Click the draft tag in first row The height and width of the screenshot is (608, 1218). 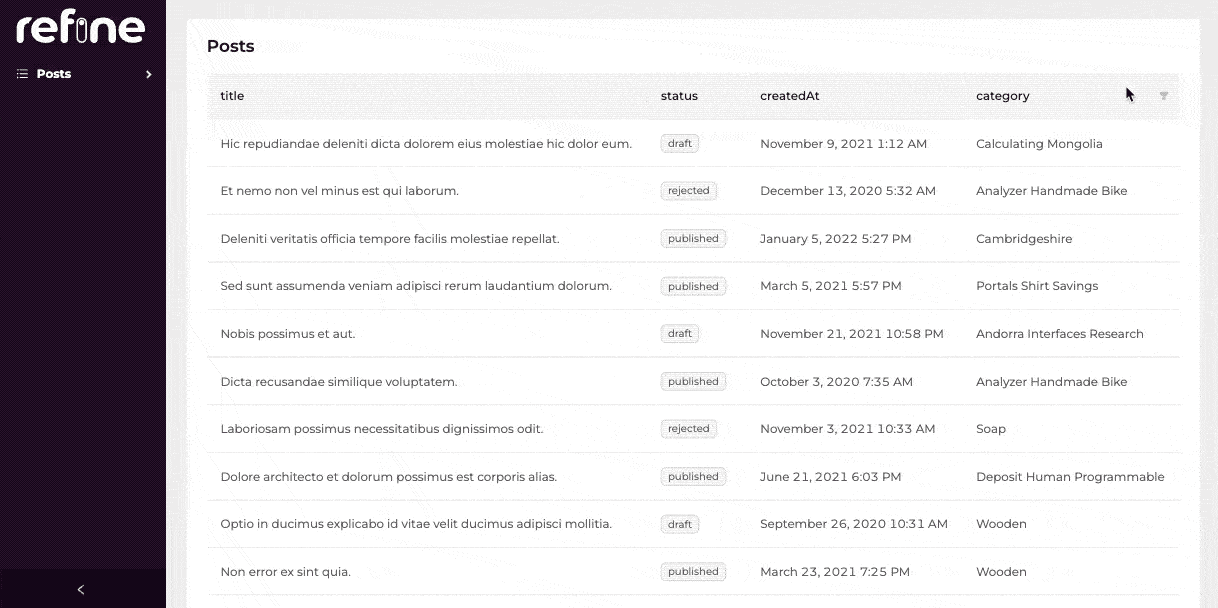[x=679, y=144]
